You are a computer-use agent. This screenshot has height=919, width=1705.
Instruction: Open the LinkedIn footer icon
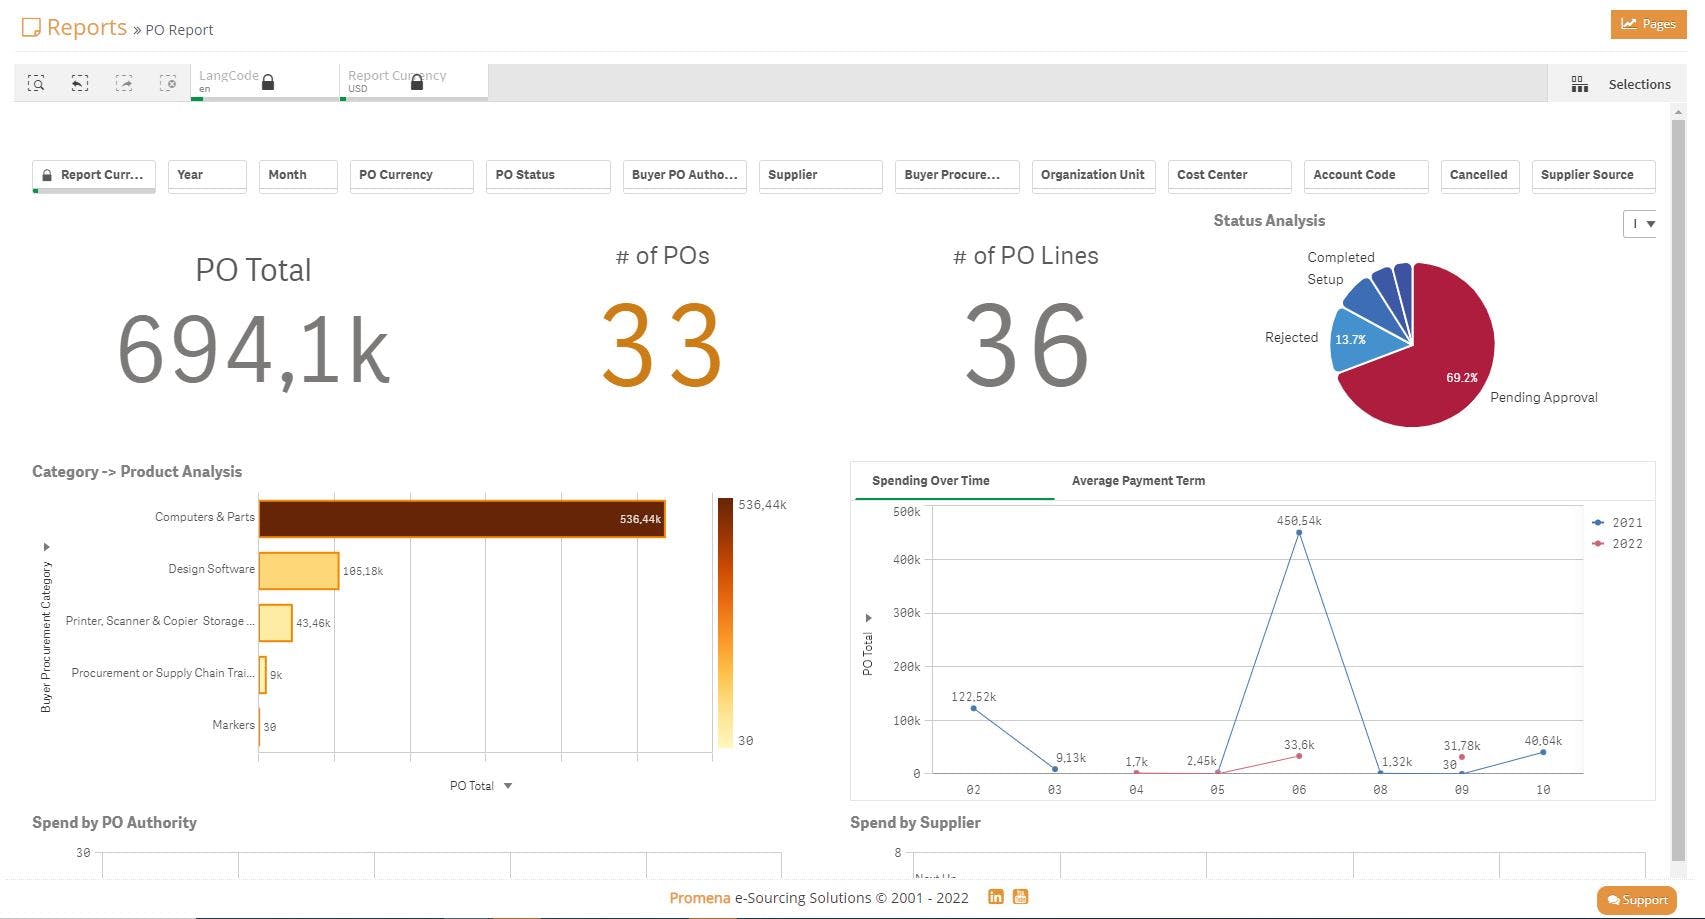click(996, 896)
